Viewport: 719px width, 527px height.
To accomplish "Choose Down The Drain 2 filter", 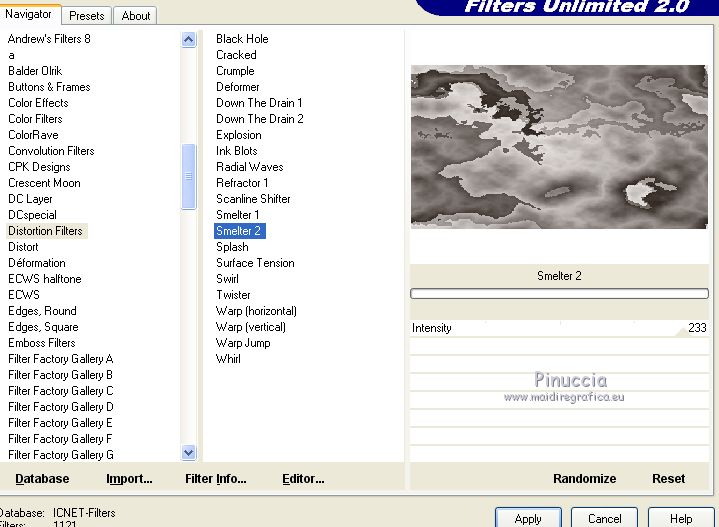I will 260,119.
